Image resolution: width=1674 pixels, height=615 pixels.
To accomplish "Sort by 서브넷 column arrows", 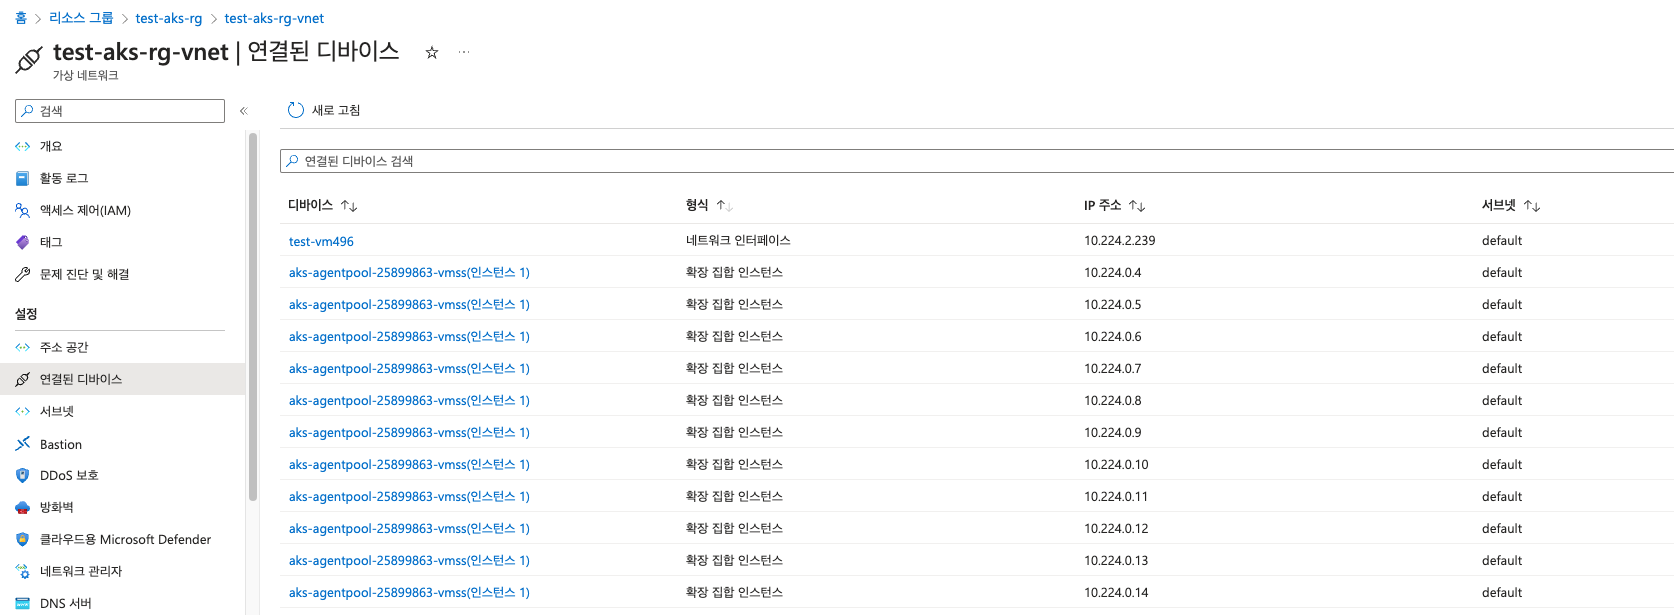I will pyautogui.click(x=1532, y=206).
